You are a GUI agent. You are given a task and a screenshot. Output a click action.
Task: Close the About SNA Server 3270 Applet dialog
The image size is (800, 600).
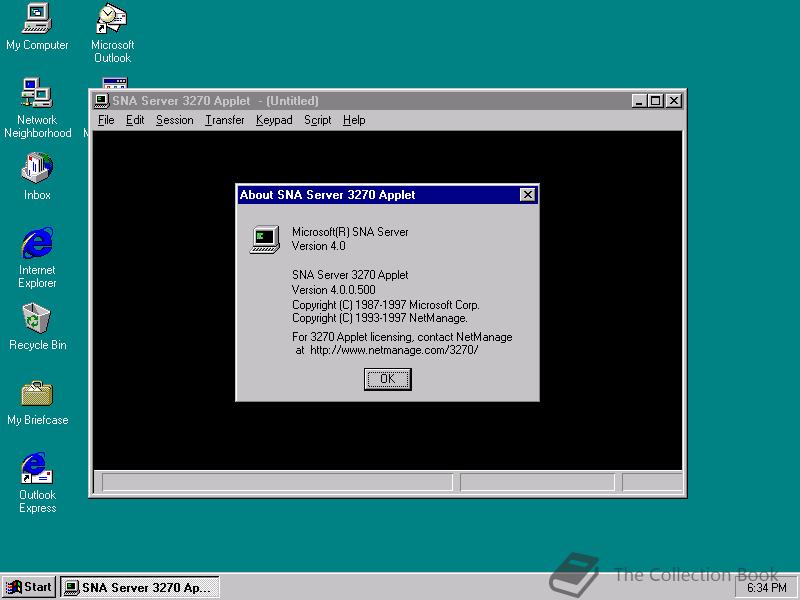tap(528, 194)
